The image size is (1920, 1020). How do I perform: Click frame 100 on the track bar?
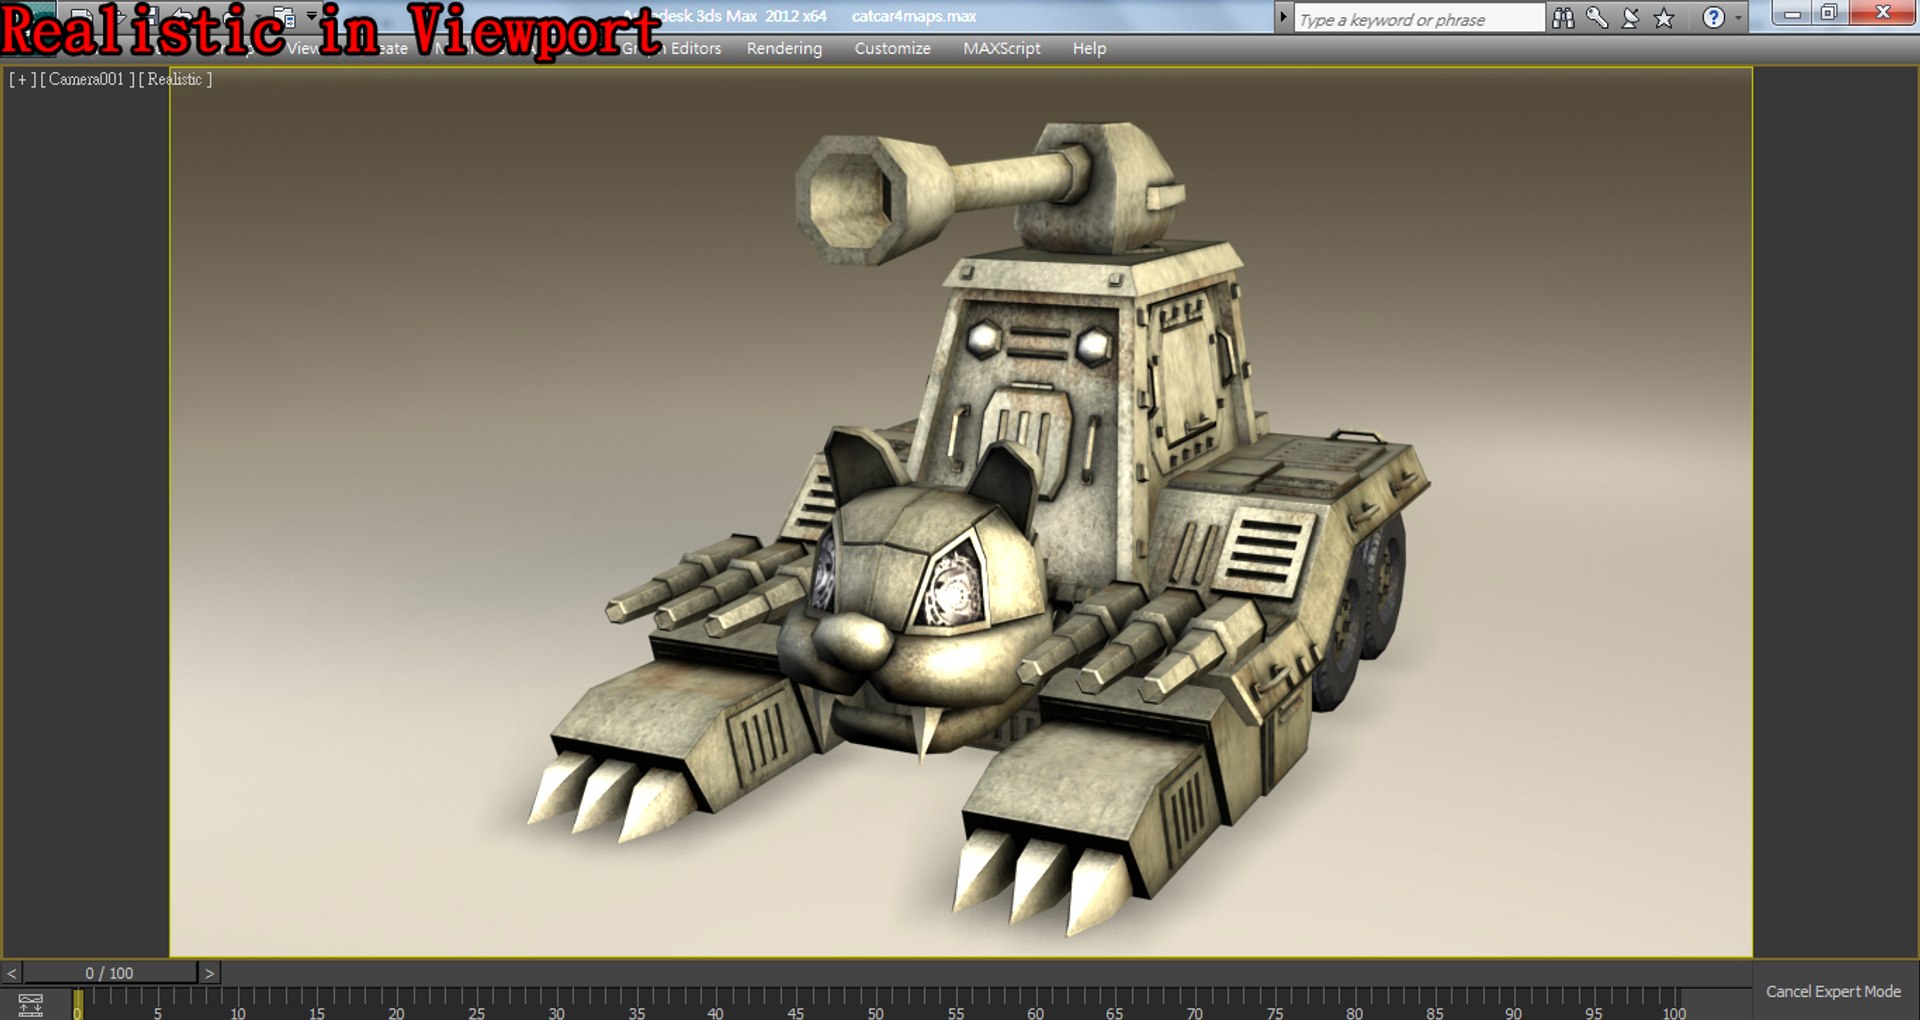click(1674, 1003)
